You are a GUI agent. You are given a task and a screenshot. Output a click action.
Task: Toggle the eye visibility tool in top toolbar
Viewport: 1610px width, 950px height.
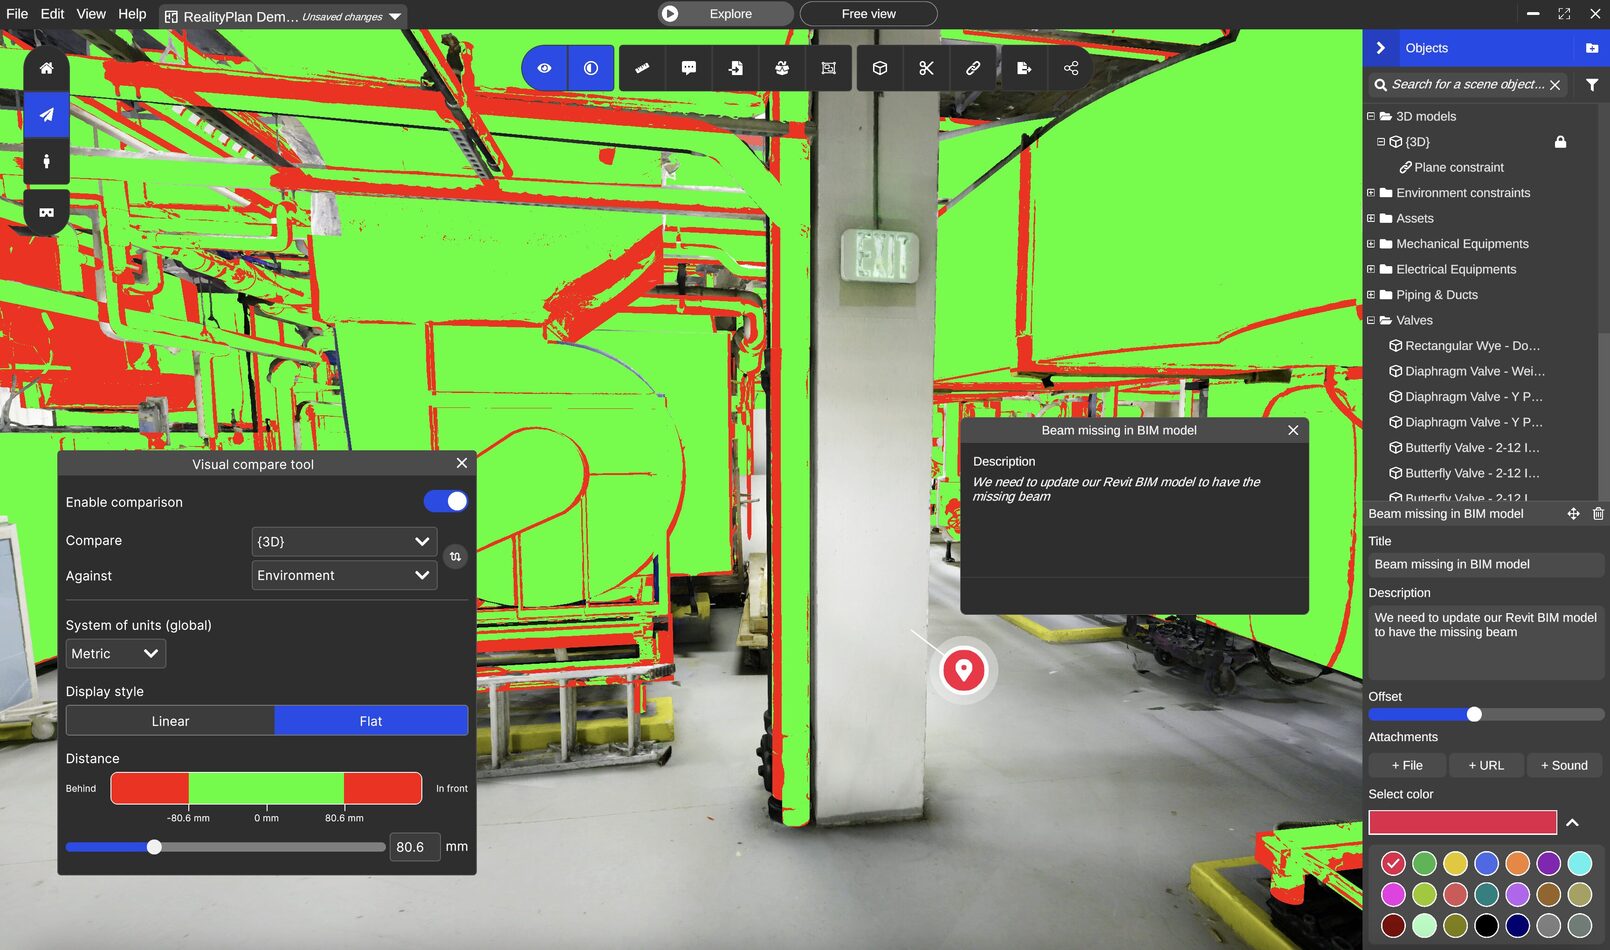(544, 68)
